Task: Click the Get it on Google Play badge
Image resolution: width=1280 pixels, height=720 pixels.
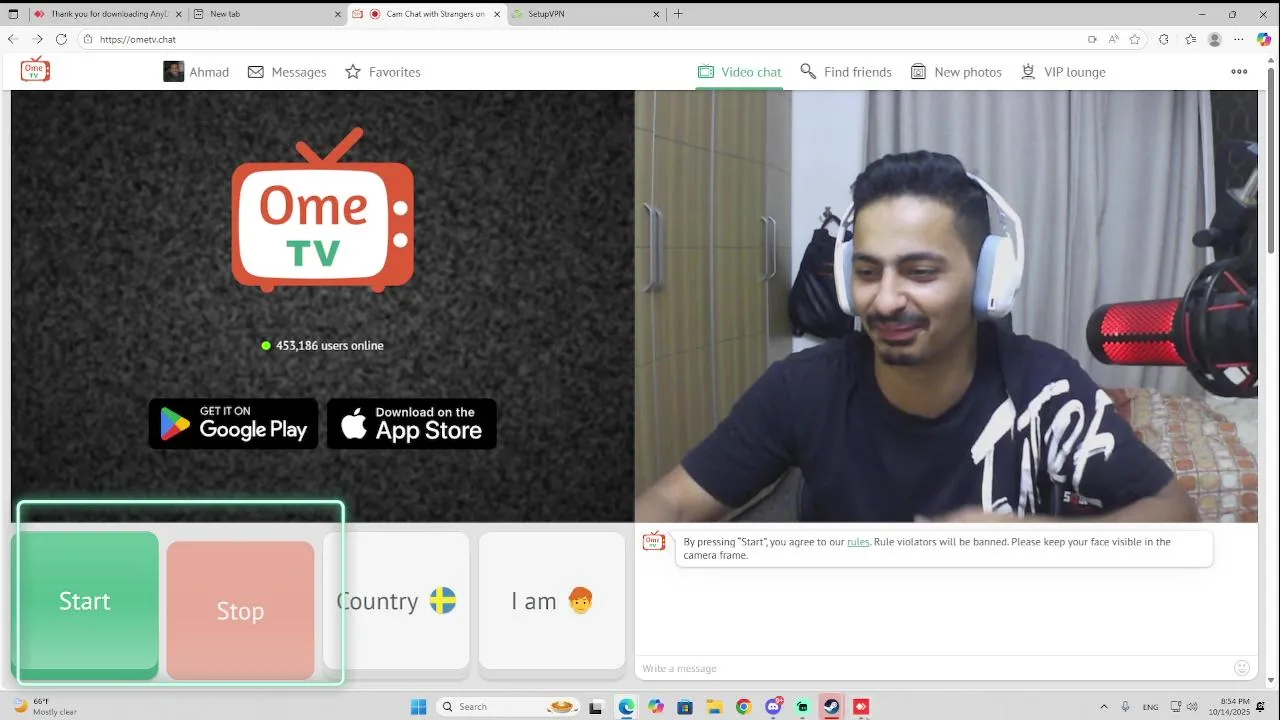Action: point(233,424)
